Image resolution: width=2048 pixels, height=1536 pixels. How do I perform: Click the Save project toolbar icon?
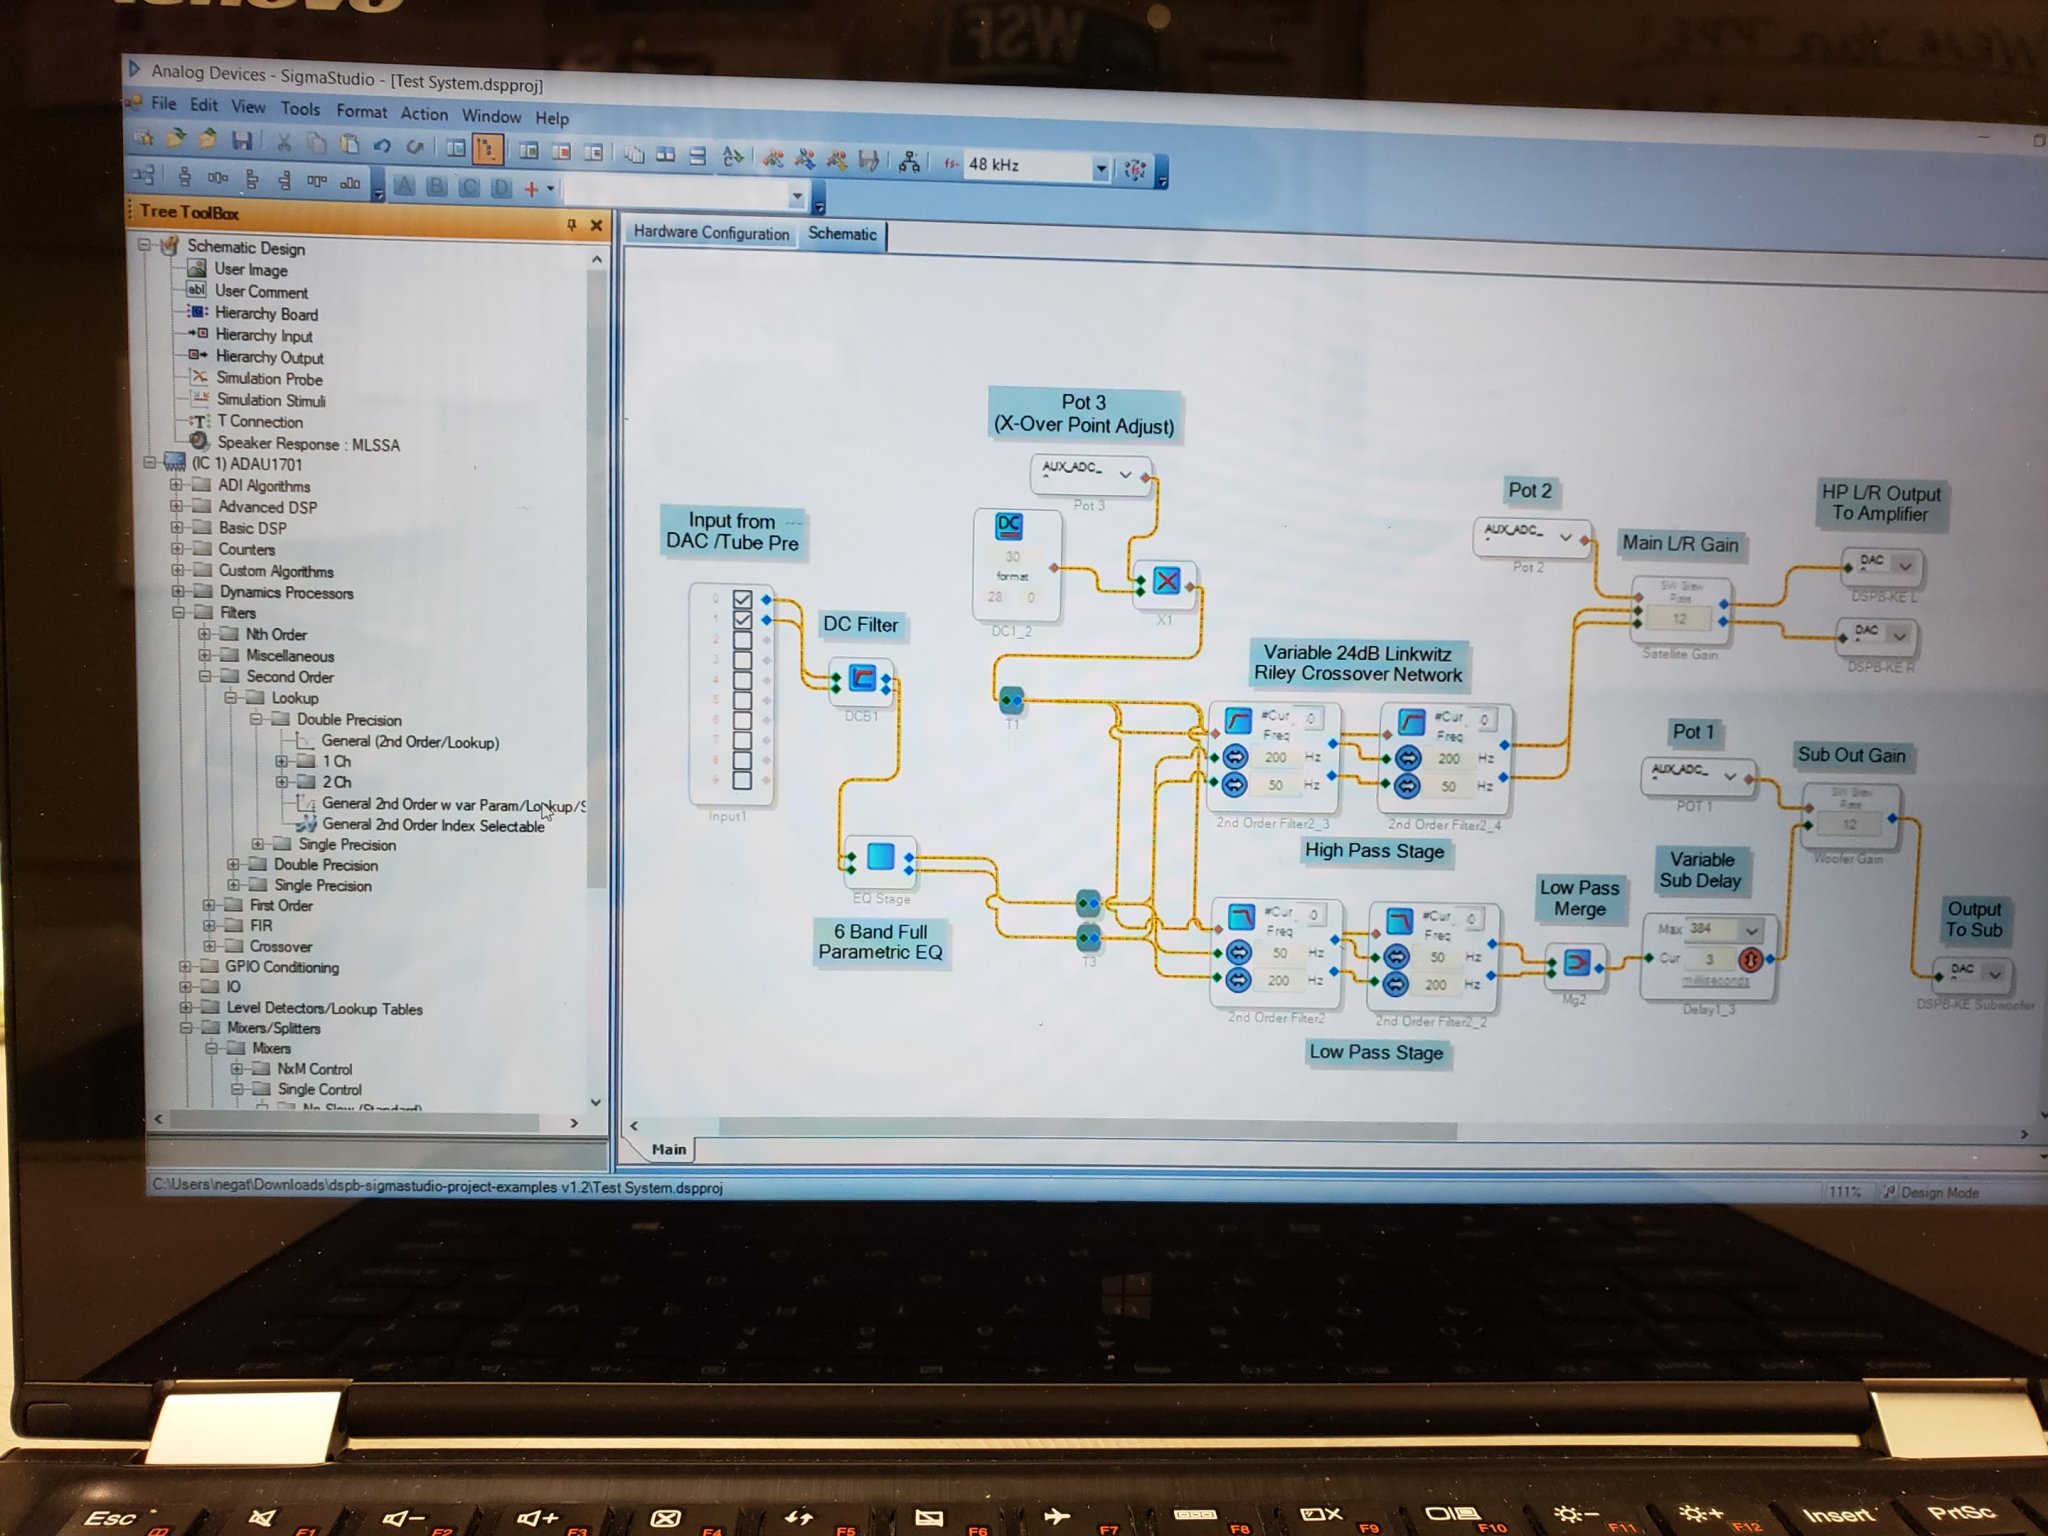pos(242,141)
